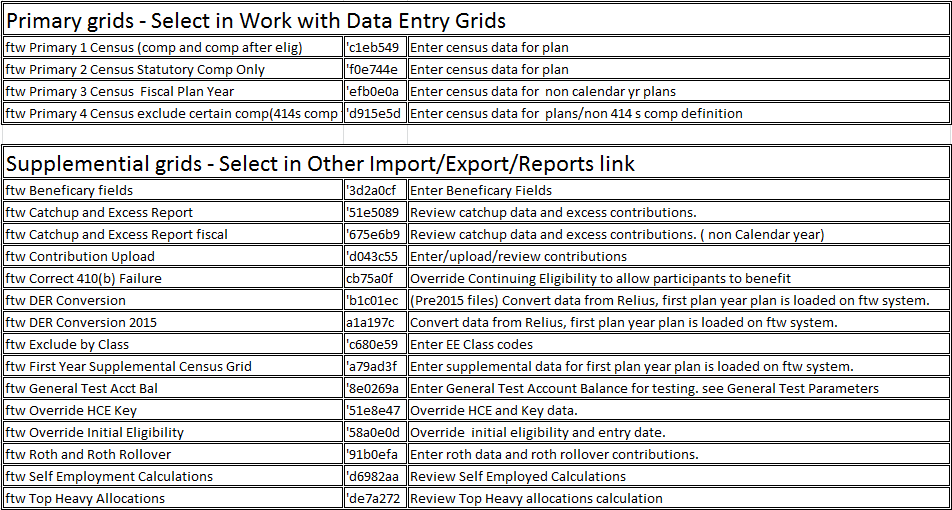Click description ending '( non Calendar year)'
This screenshot has height=510, width=952.
click(678, 234)
